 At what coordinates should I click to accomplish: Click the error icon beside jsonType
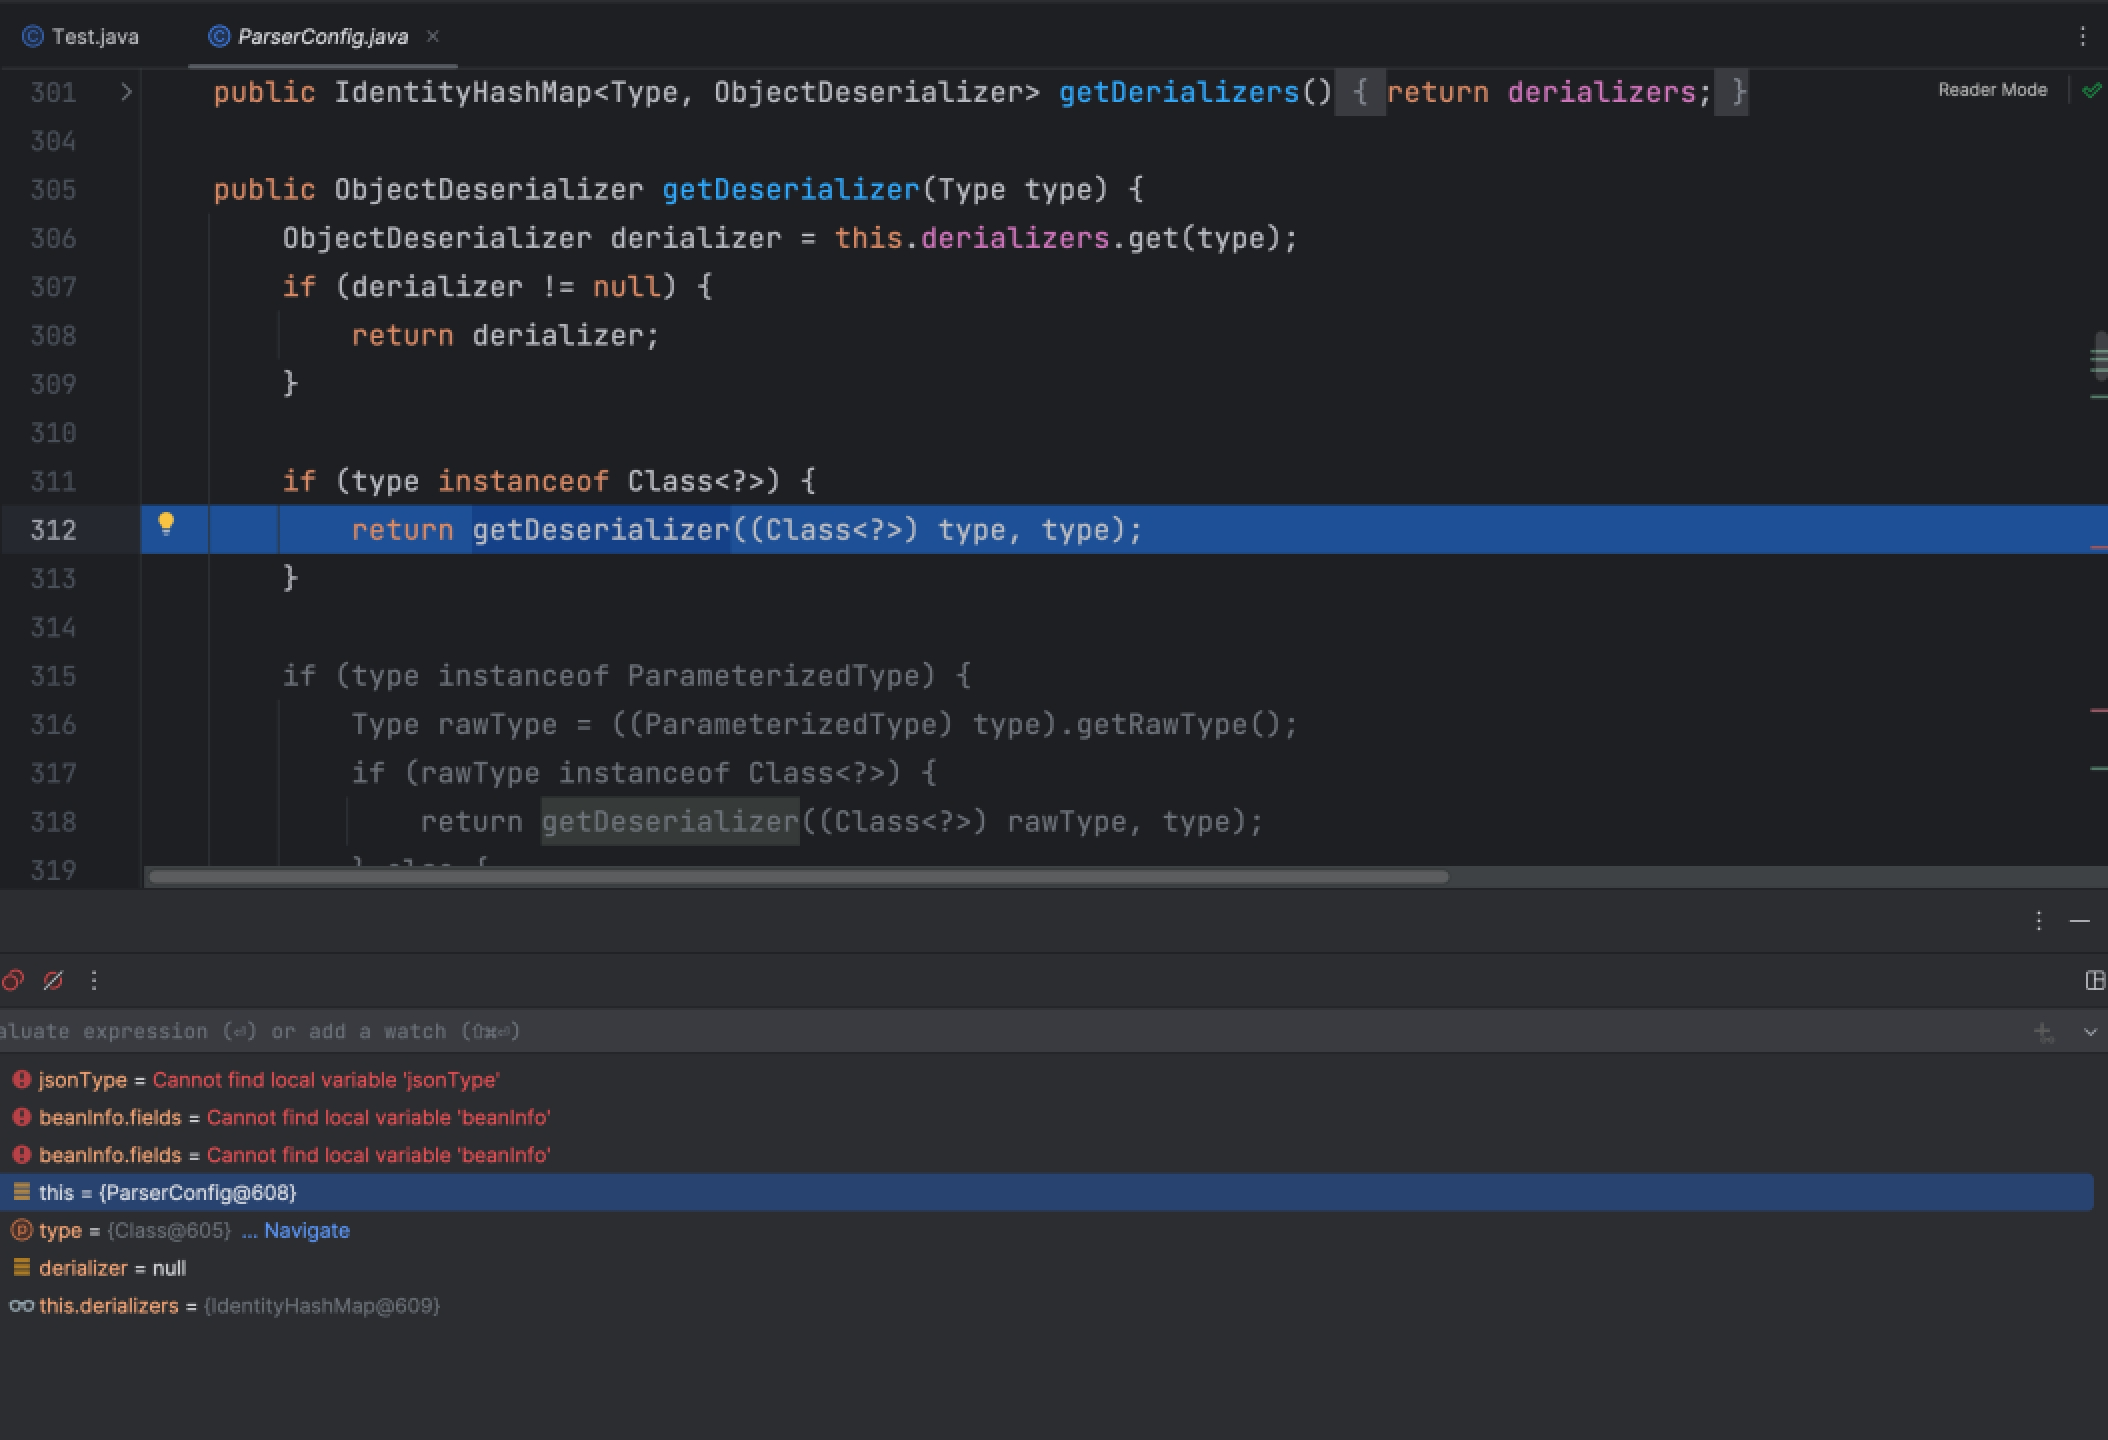coord(21,1080)
